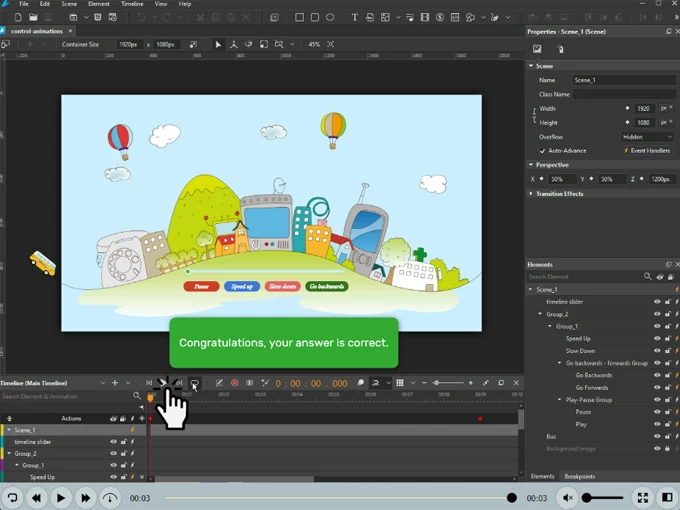Collapse the Play-Pause Group in Elements
Screen dimensions: 680x510
(560, 400)
